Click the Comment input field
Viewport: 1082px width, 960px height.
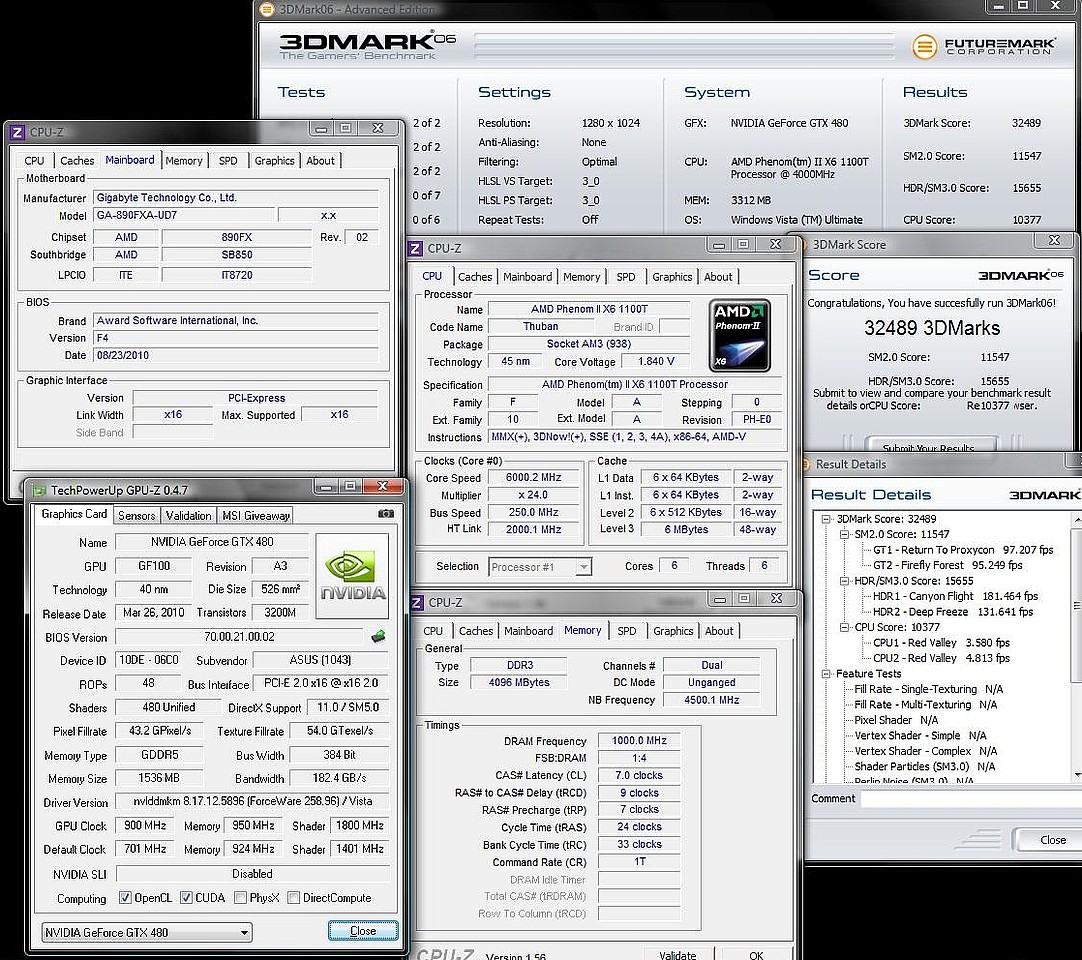[x=971, y=799]
